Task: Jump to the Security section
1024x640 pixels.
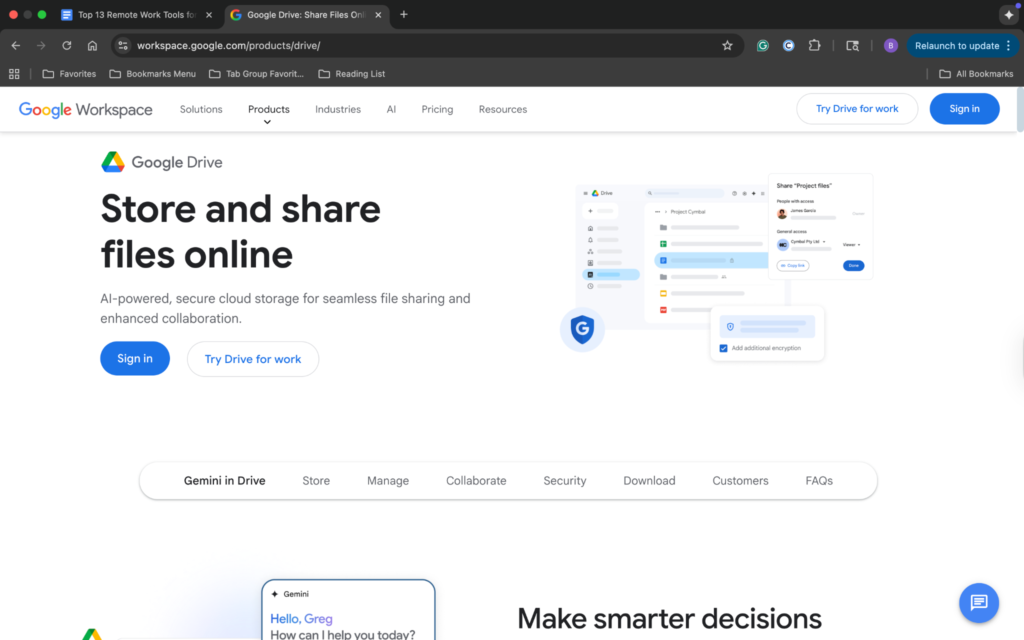Action: coord(565,481)
